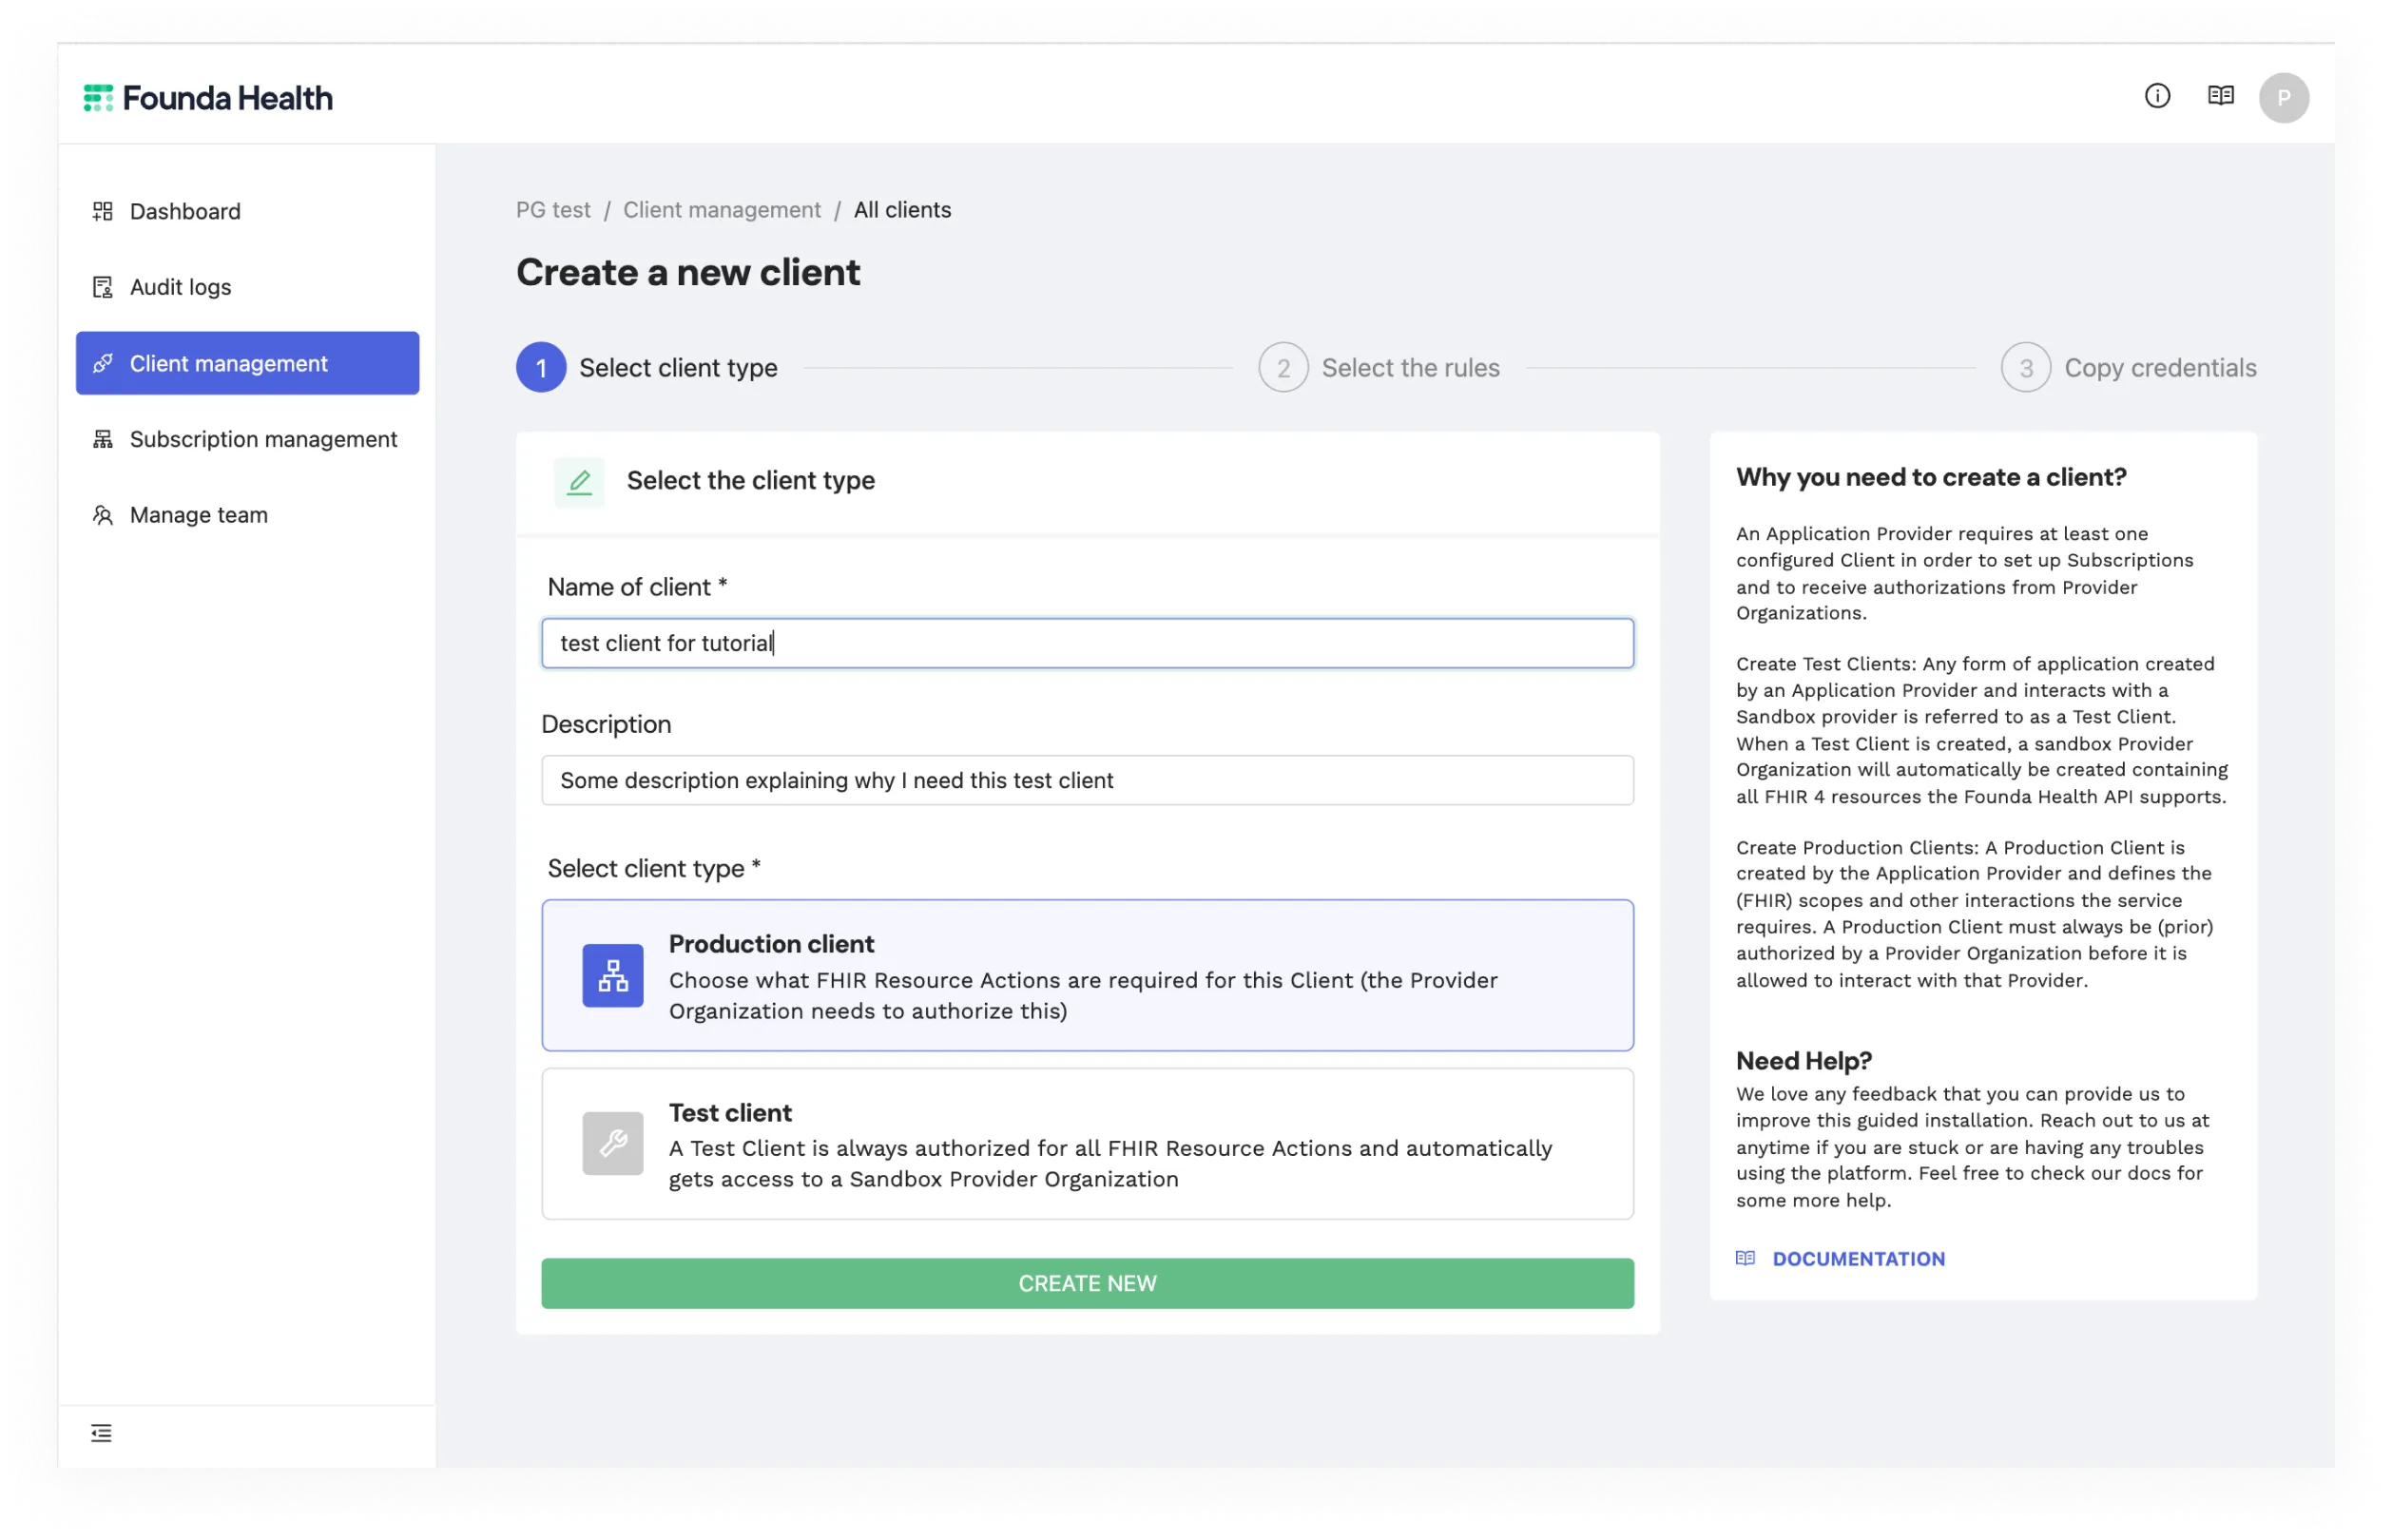Click the Manage team people icon
2392x1540 pixels.
click(x=103, y=515)
